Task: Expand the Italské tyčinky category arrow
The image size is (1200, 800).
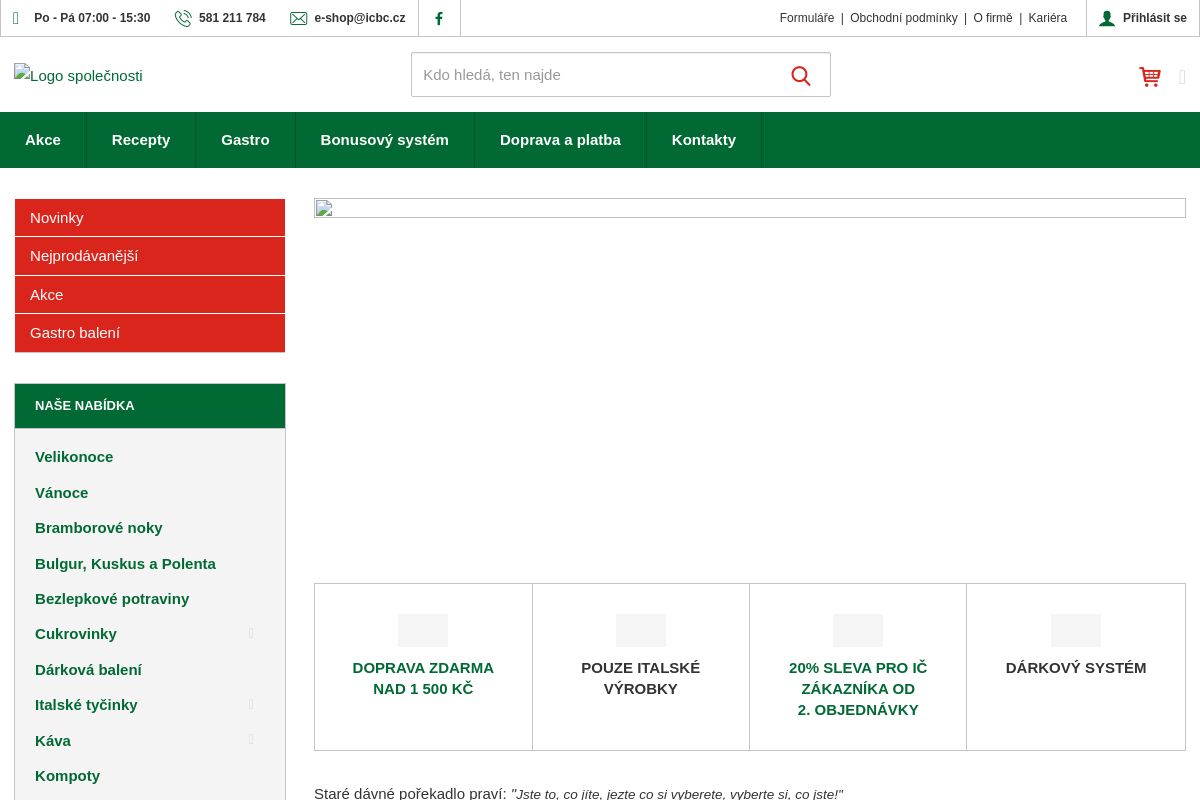Action: (x=251, y=705)
